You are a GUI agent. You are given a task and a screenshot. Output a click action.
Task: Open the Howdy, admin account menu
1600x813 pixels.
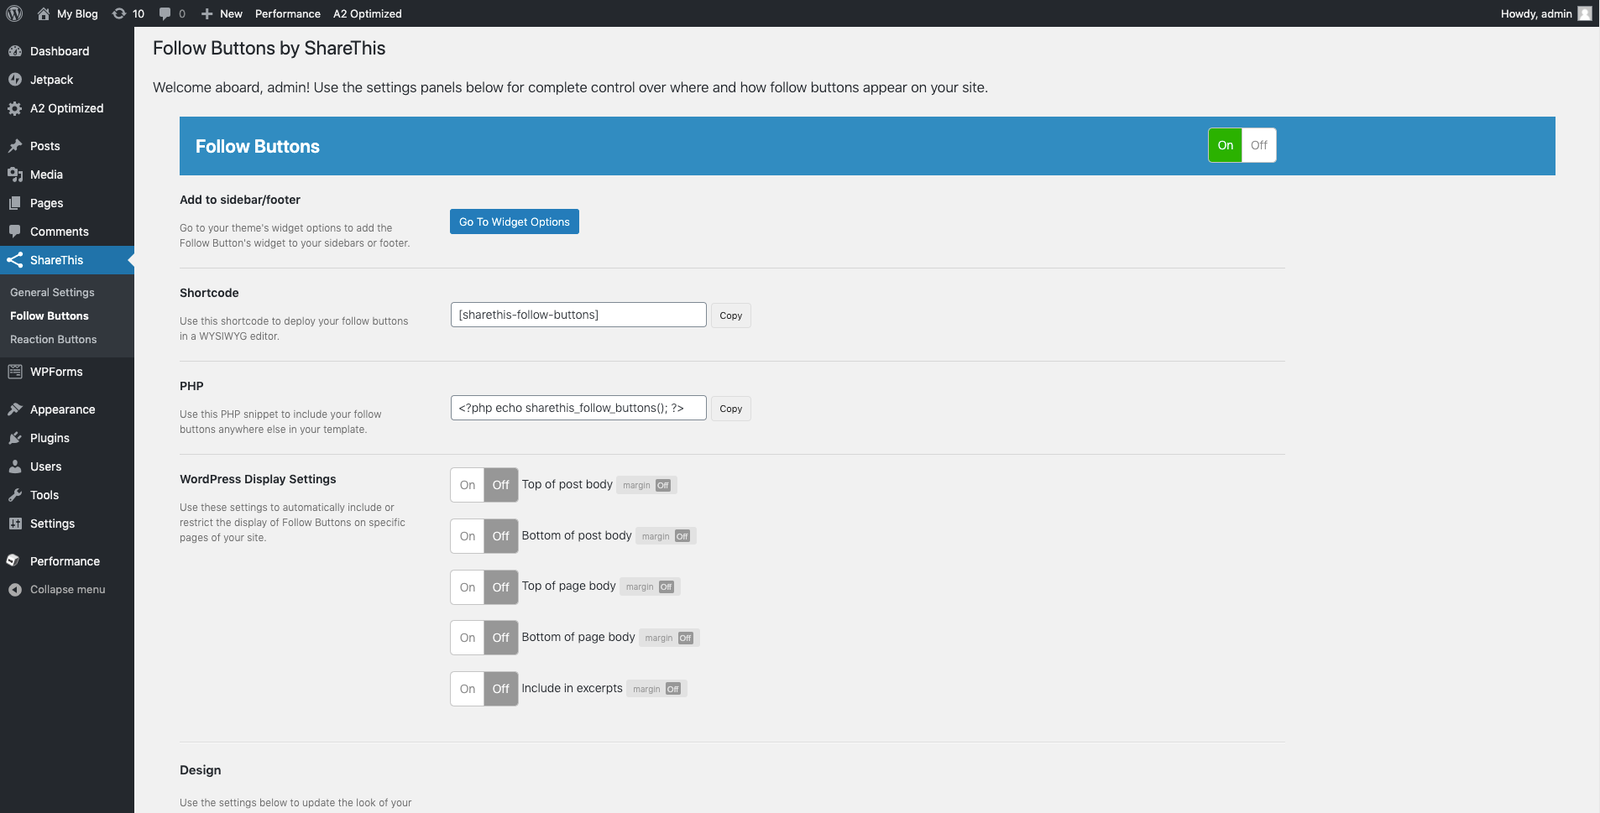point(1546,14)
